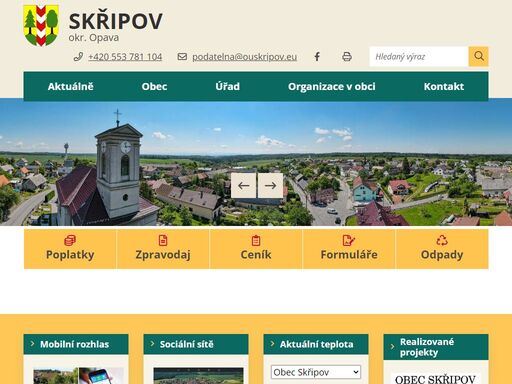Click the signed-form icon above Formuláře
Image resolution: width=512 pixels, height=384 pixels.
(x=349, y=240)
